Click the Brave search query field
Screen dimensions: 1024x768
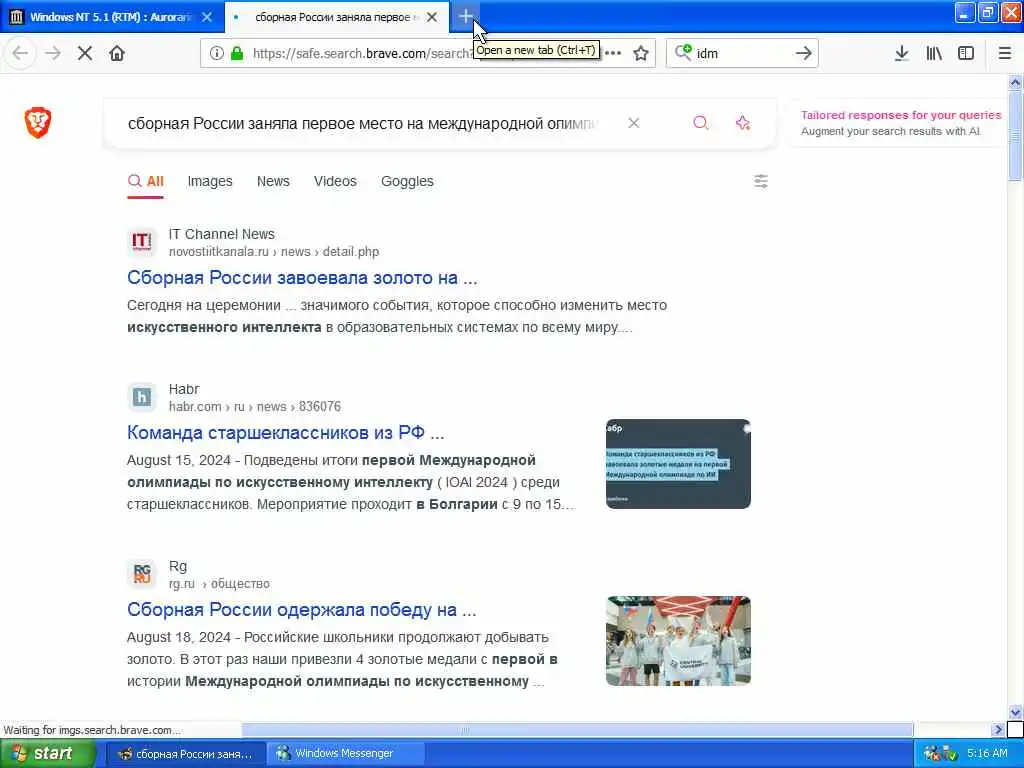click(x=362, y=123)
